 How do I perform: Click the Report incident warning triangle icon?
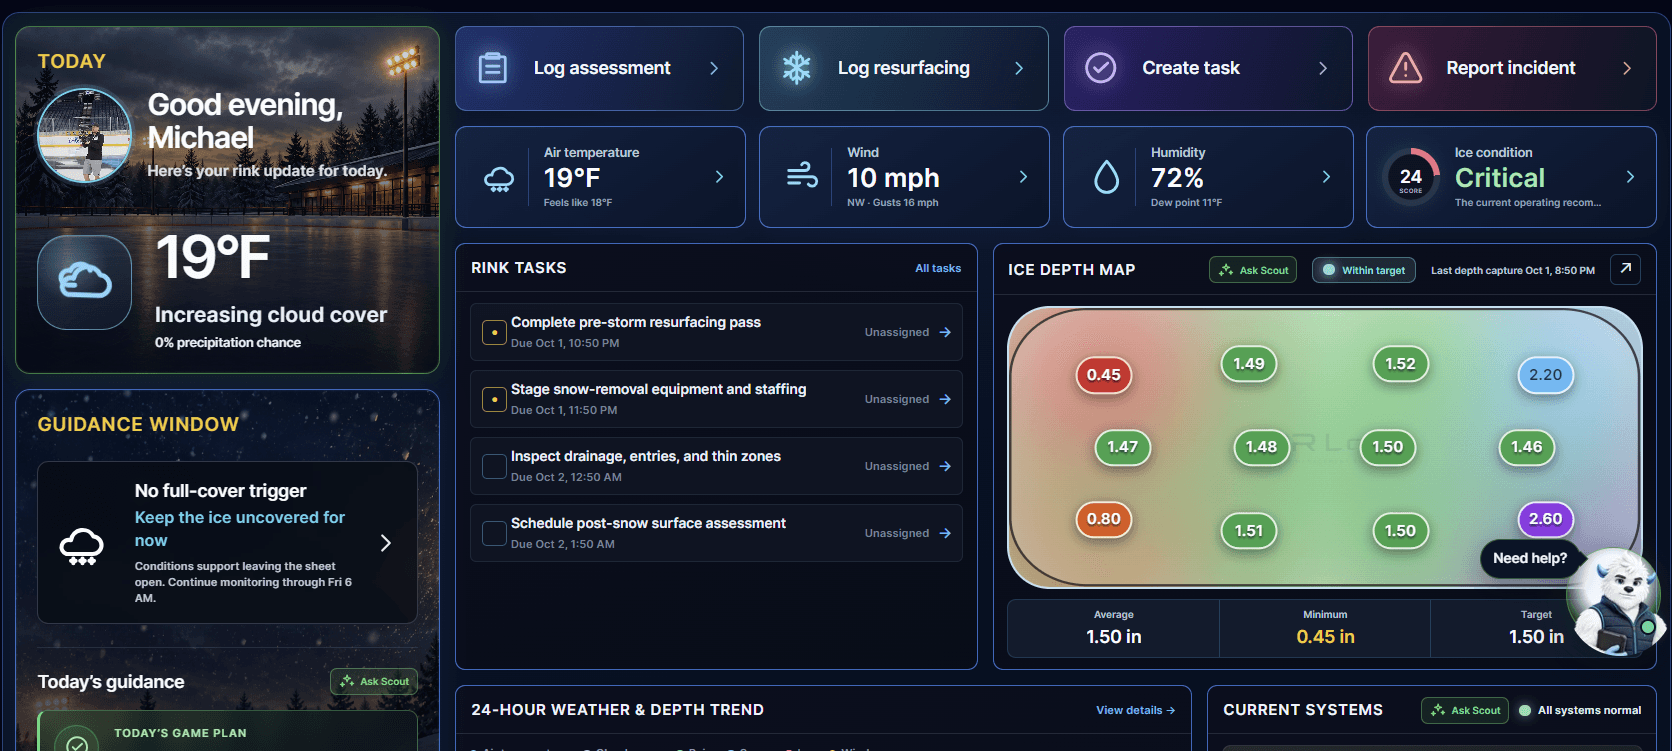tap(1405, 68)
